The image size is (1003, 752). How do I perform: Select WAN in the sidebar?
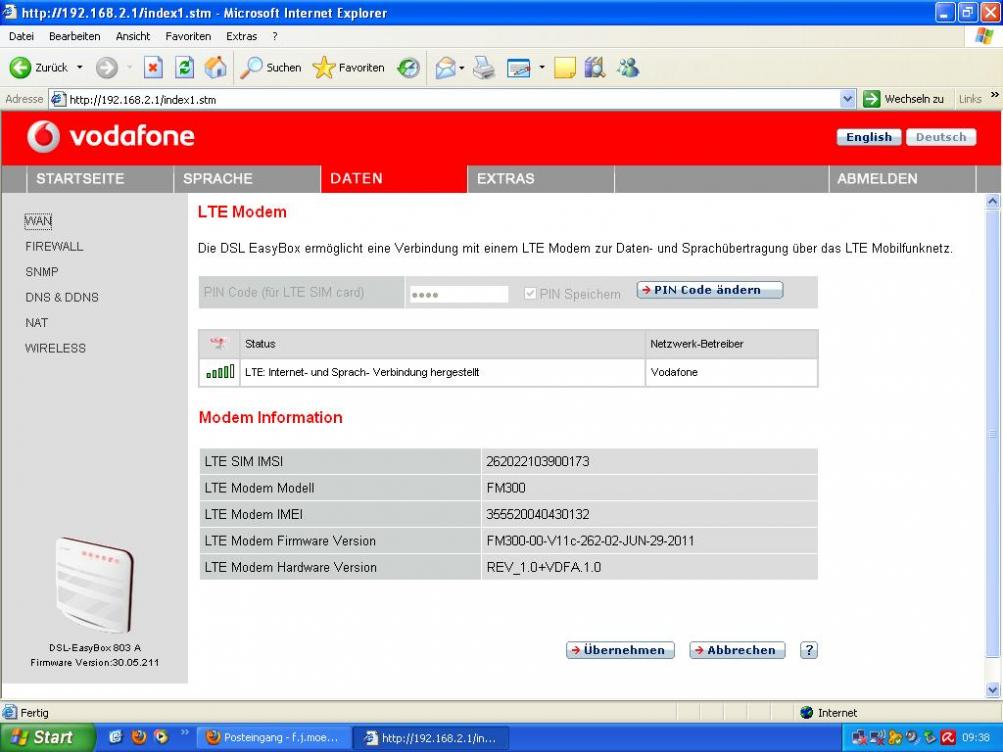coord(38,221)
